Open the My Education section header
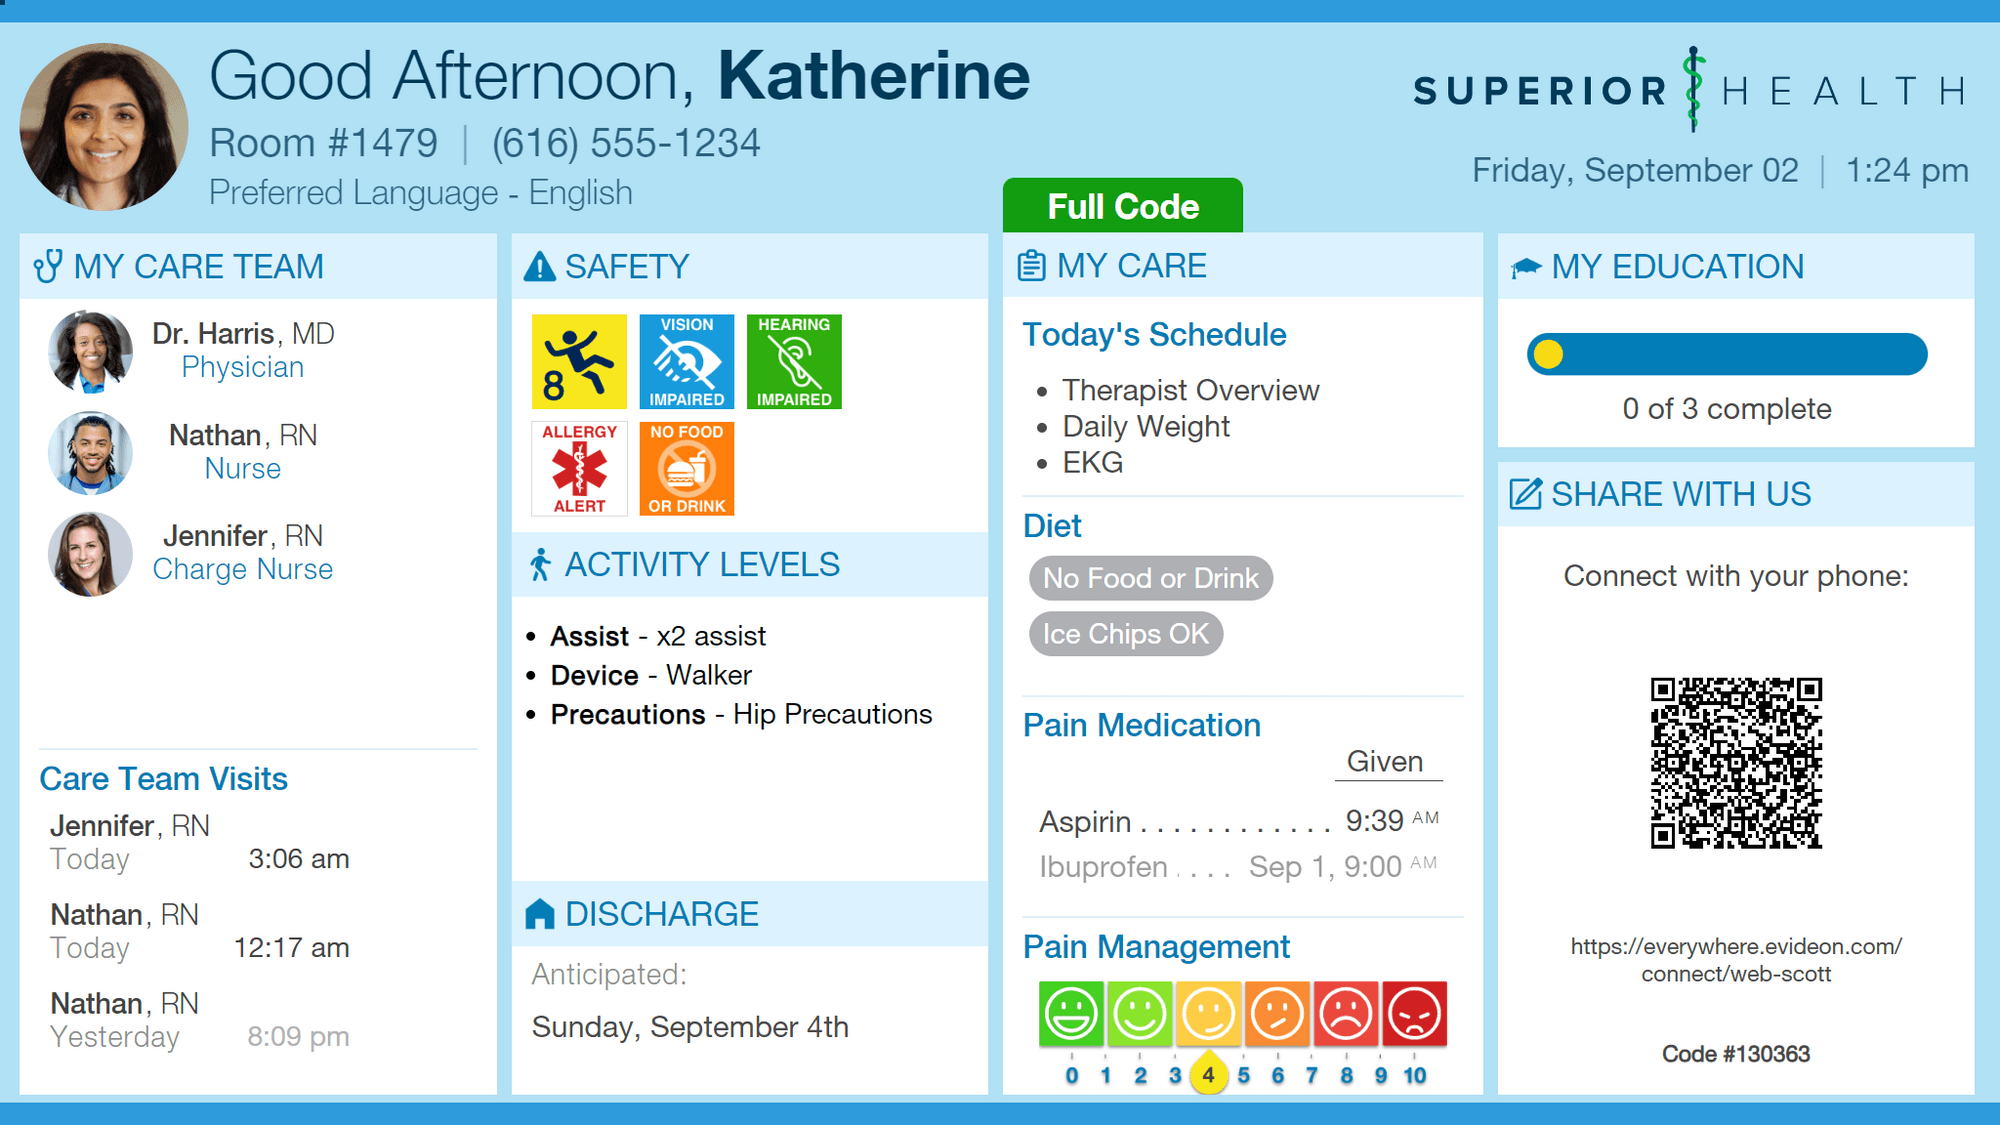The width and height of the screenshot is (2000, 1125). tap(1677, 267)
